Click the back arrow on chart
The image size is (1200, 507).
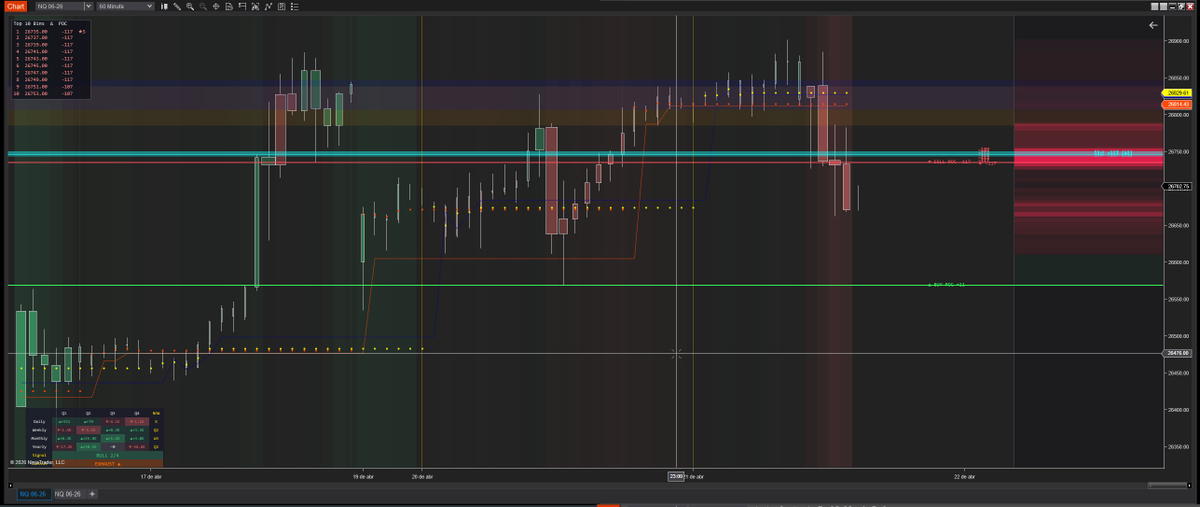[1153, 25]
